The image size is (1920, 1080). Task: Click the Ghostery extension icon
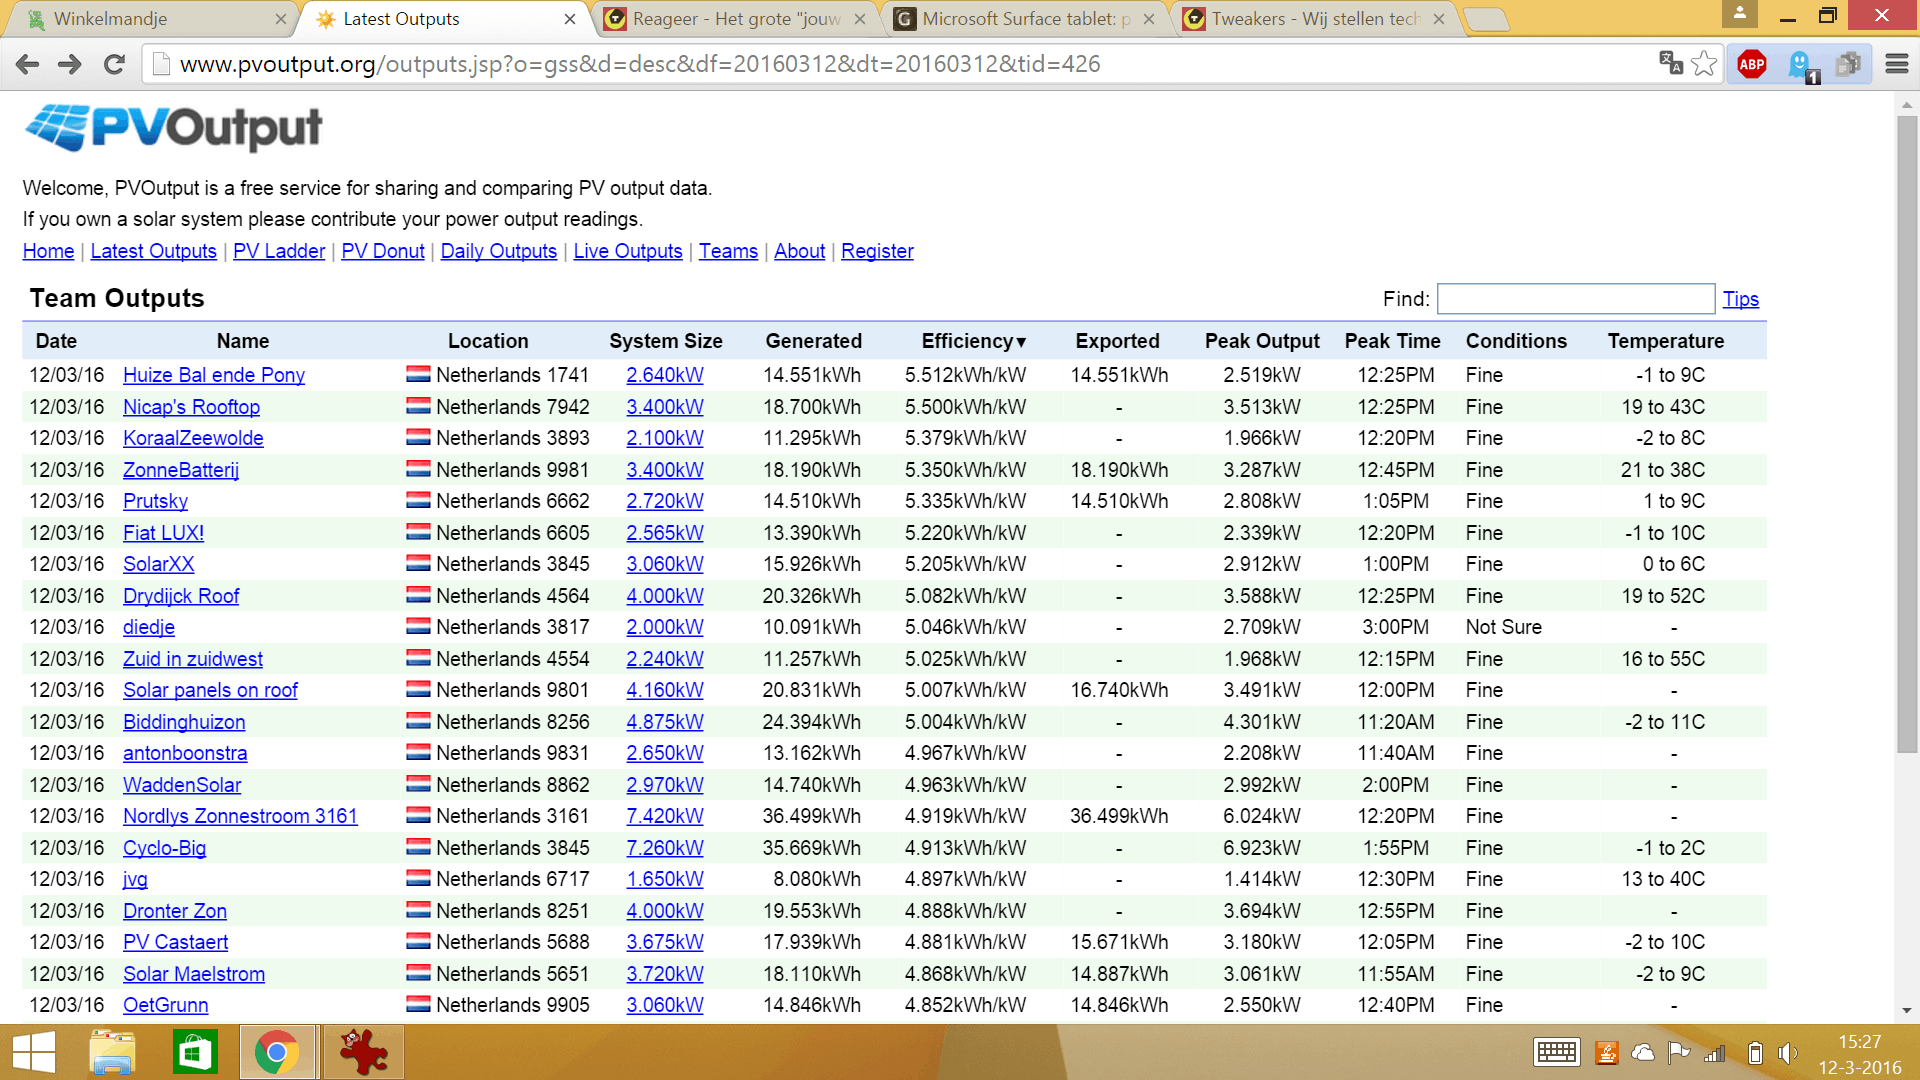[1800, 64]
